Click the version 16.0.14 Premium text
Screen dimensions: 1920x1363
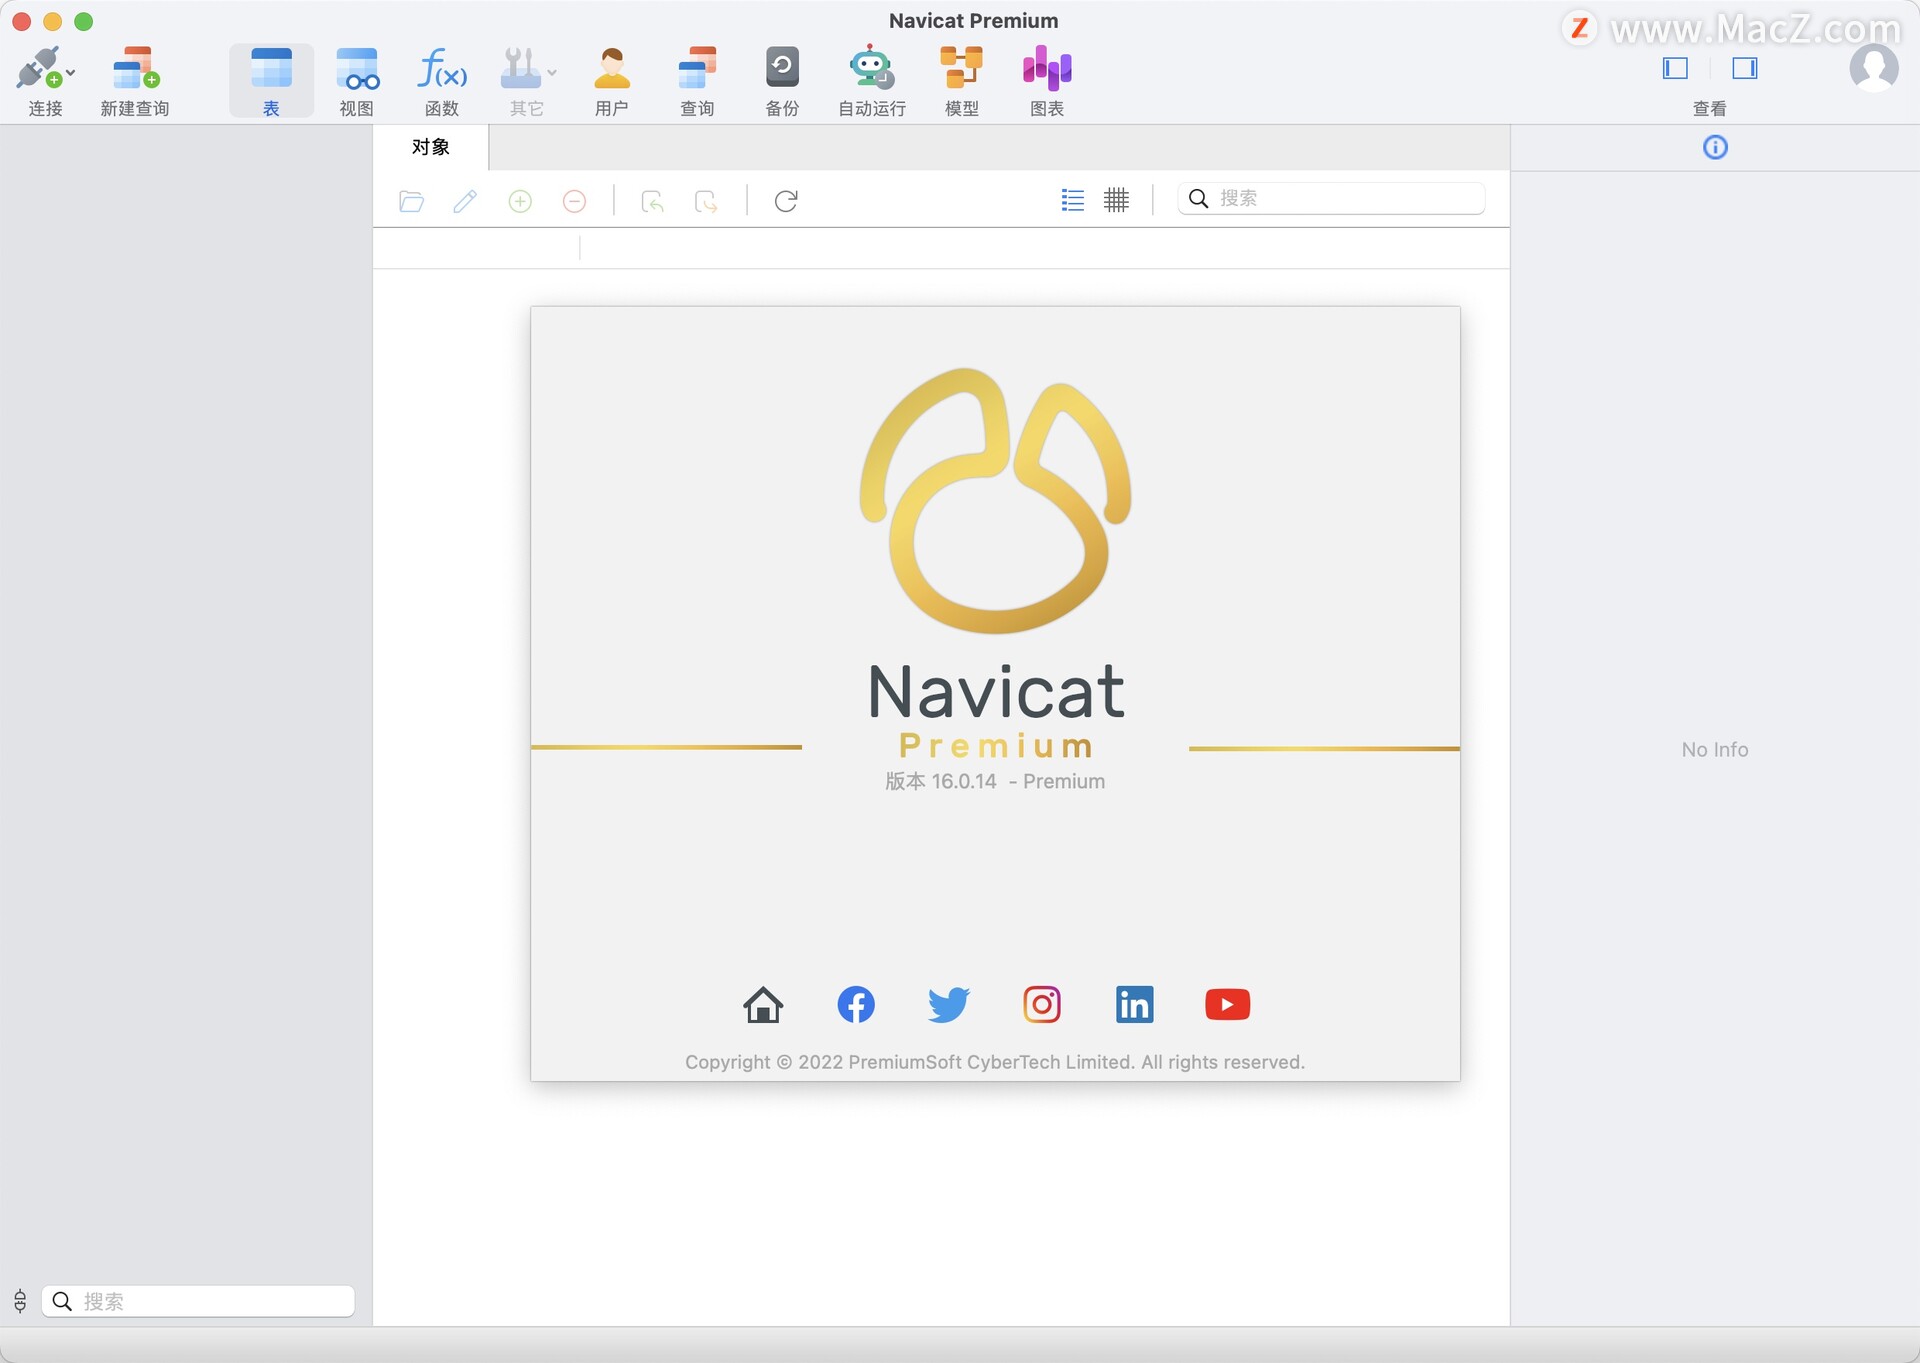pos(995,781)
